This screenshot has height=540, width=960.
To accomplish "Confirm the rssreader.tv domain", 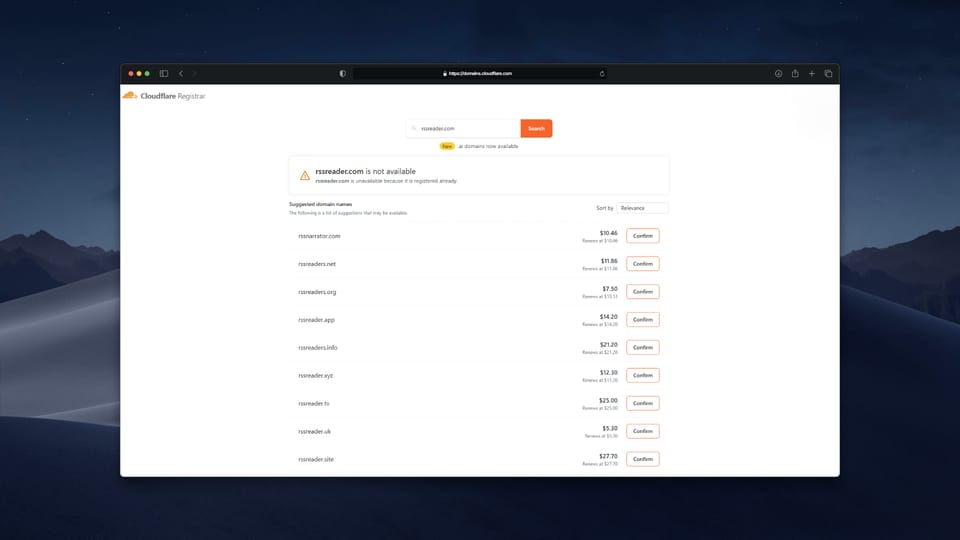I will 643,403.
